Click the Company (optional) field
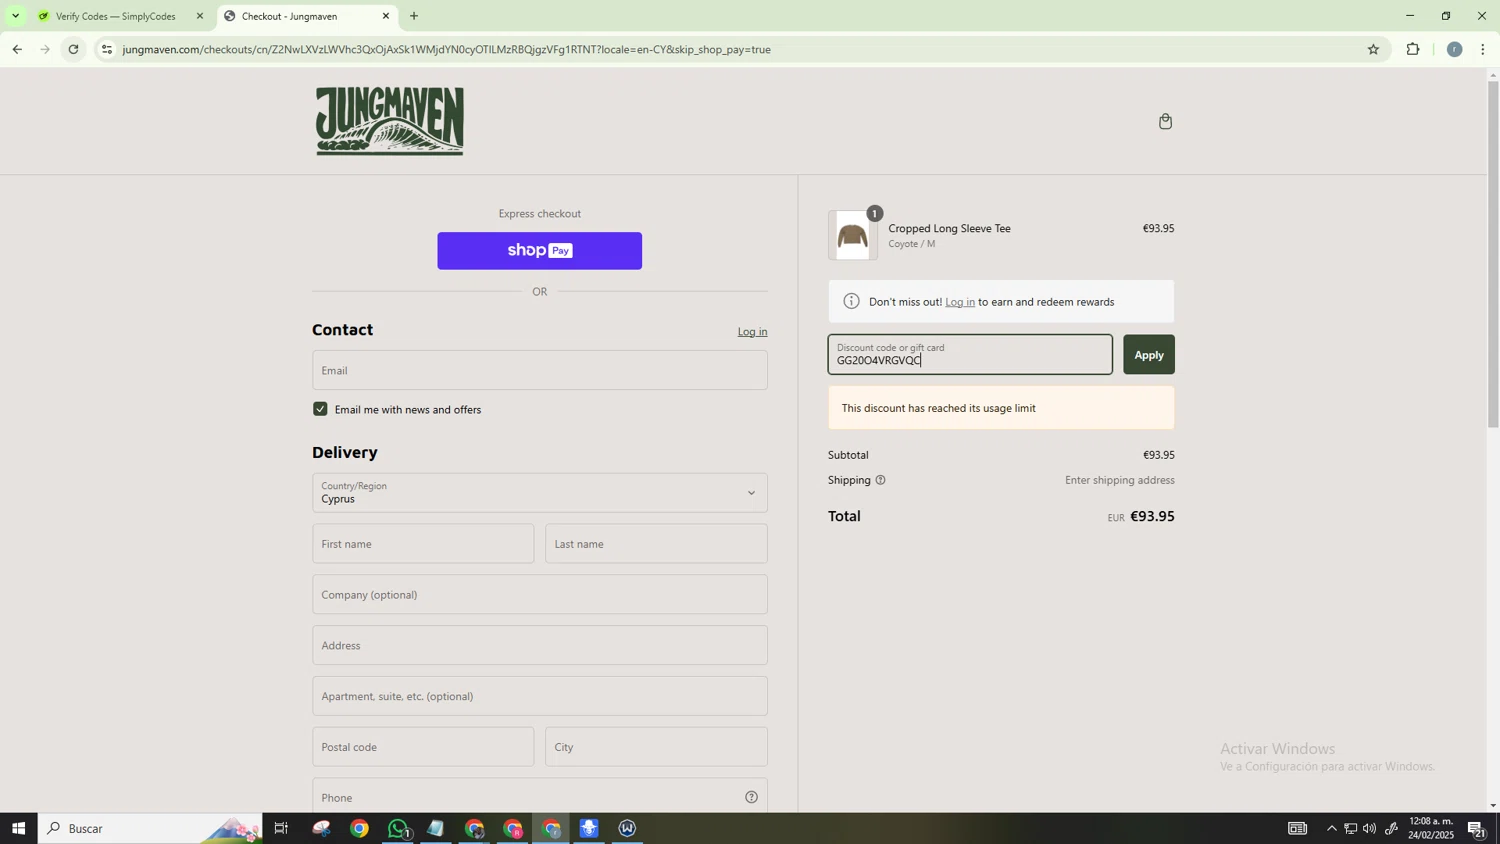The width and height of the screenshot is (1500, 844). [x=540, y=595]
